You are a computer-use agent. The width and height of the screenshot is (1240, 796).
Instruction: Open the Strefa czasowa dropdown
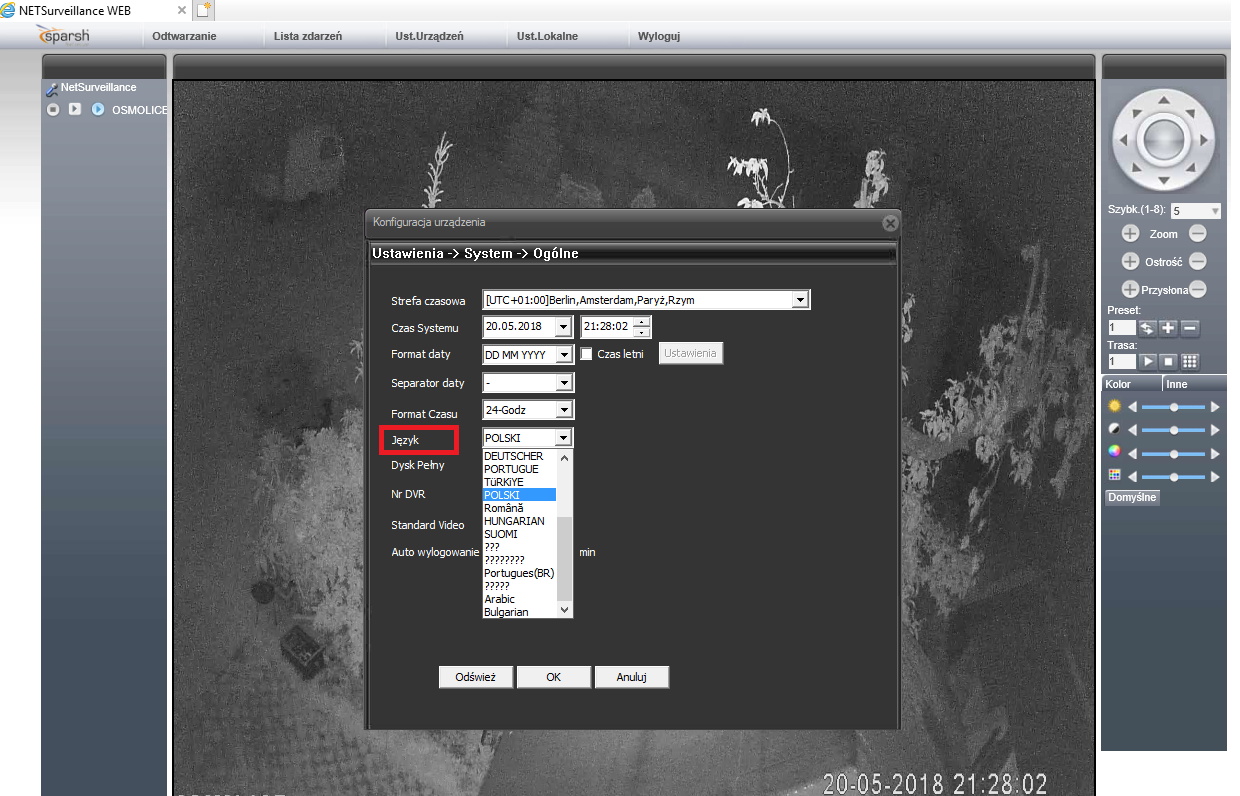[799, 300]
